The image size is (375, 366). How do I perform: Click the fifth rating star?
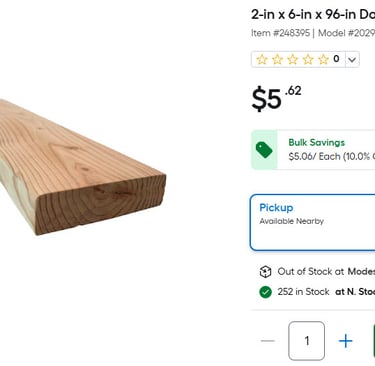pos(323,59)
